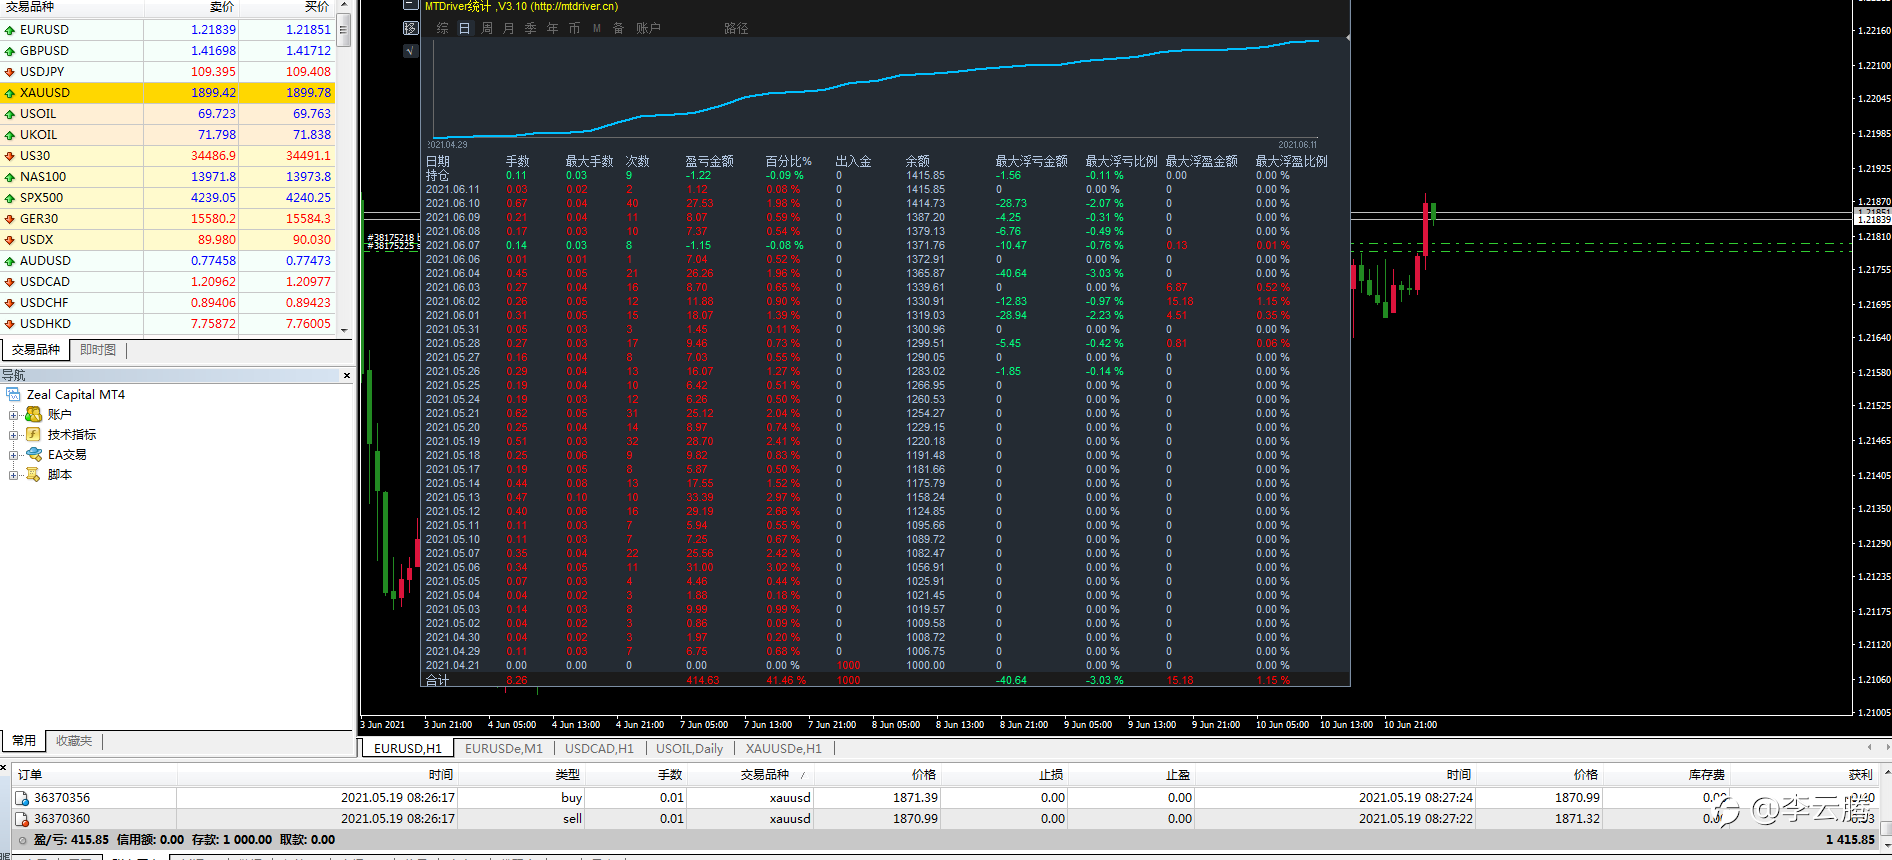Click the 账户 accounts icon in navigator
1892x860 pixels.
point(33,414)
